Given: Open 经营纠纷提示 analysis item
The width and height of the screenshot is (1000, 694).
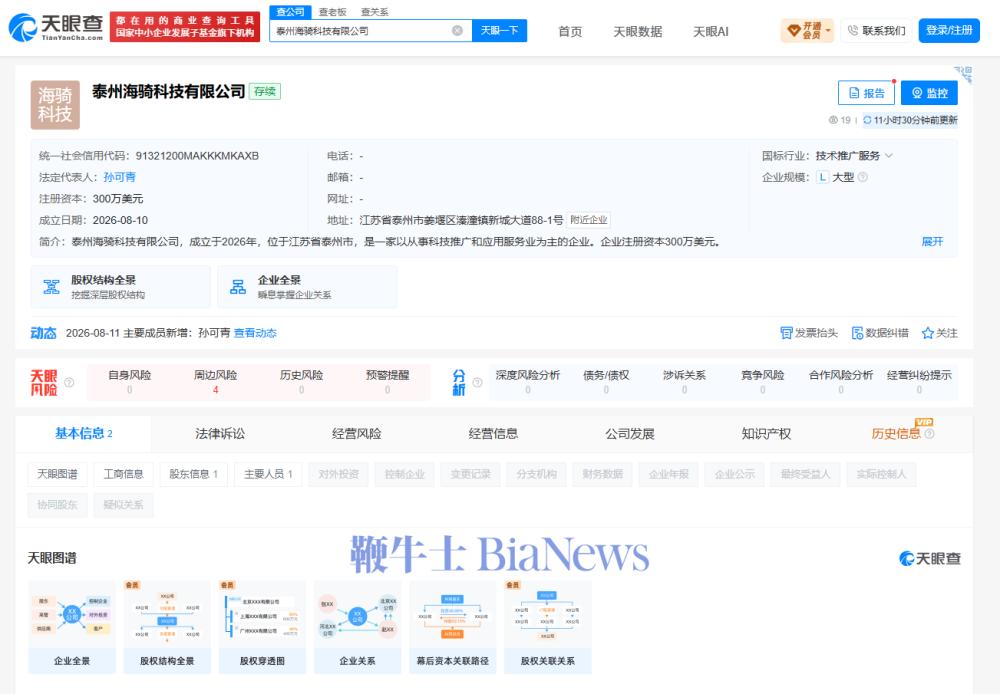Looking at the screenshot, I should click(919, 382).
